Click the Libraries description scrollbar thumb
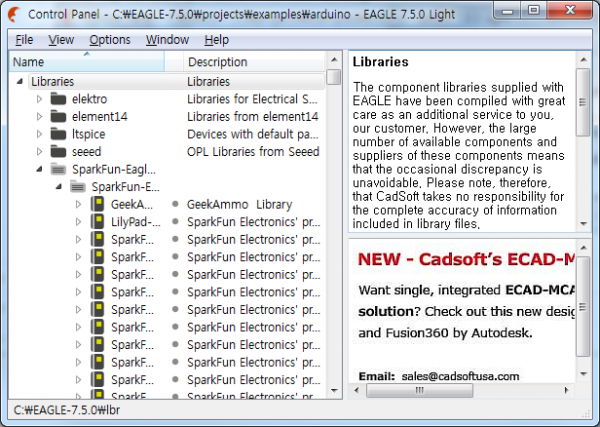Viewport: 600px width, 427px height. pyautogui.click(x=583, y=102)
